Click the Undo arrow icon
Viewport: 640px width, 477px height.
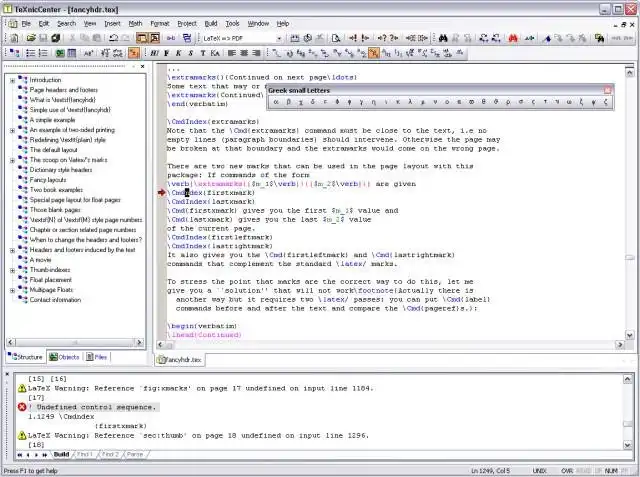coord(113,37)
